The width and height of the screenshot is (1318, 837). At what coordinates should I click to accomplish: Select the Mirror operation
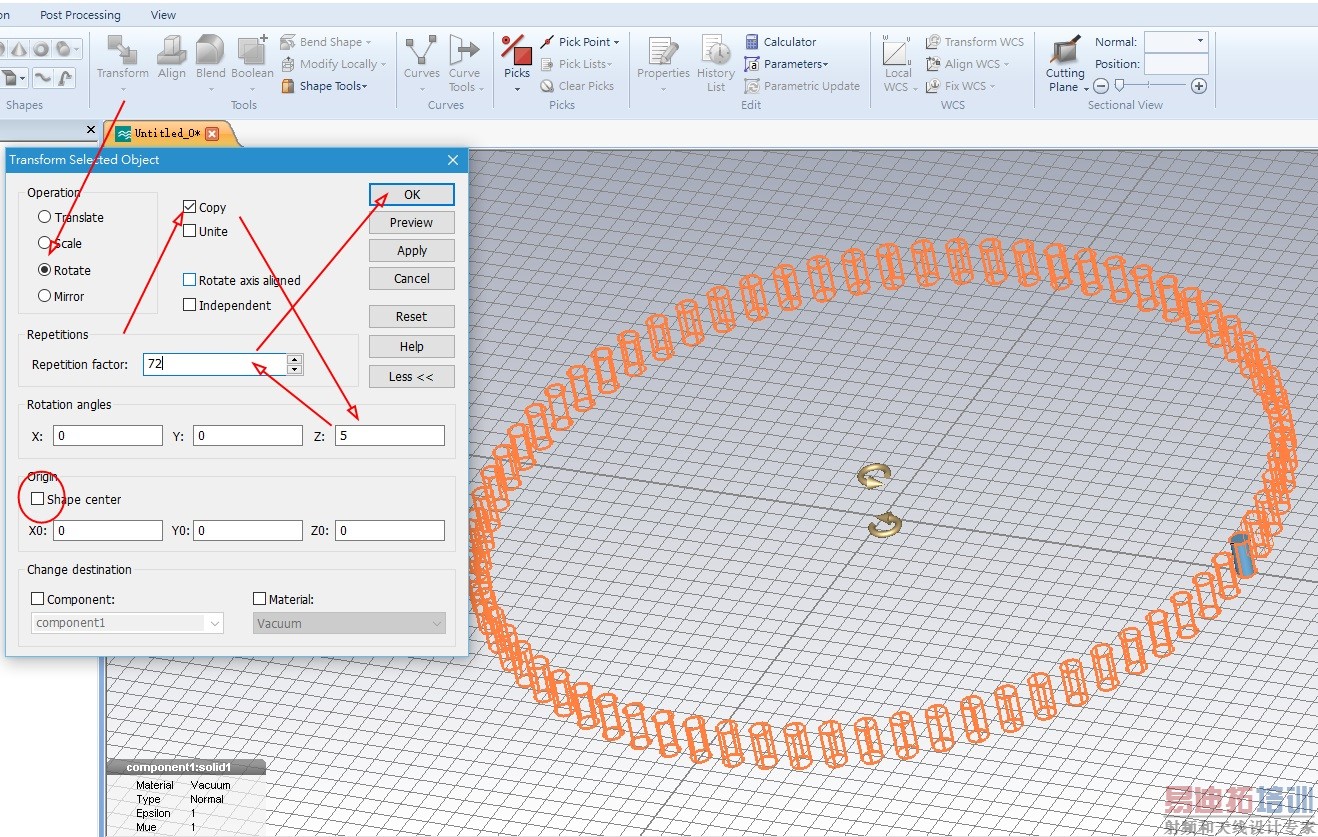tap(44, 296)
